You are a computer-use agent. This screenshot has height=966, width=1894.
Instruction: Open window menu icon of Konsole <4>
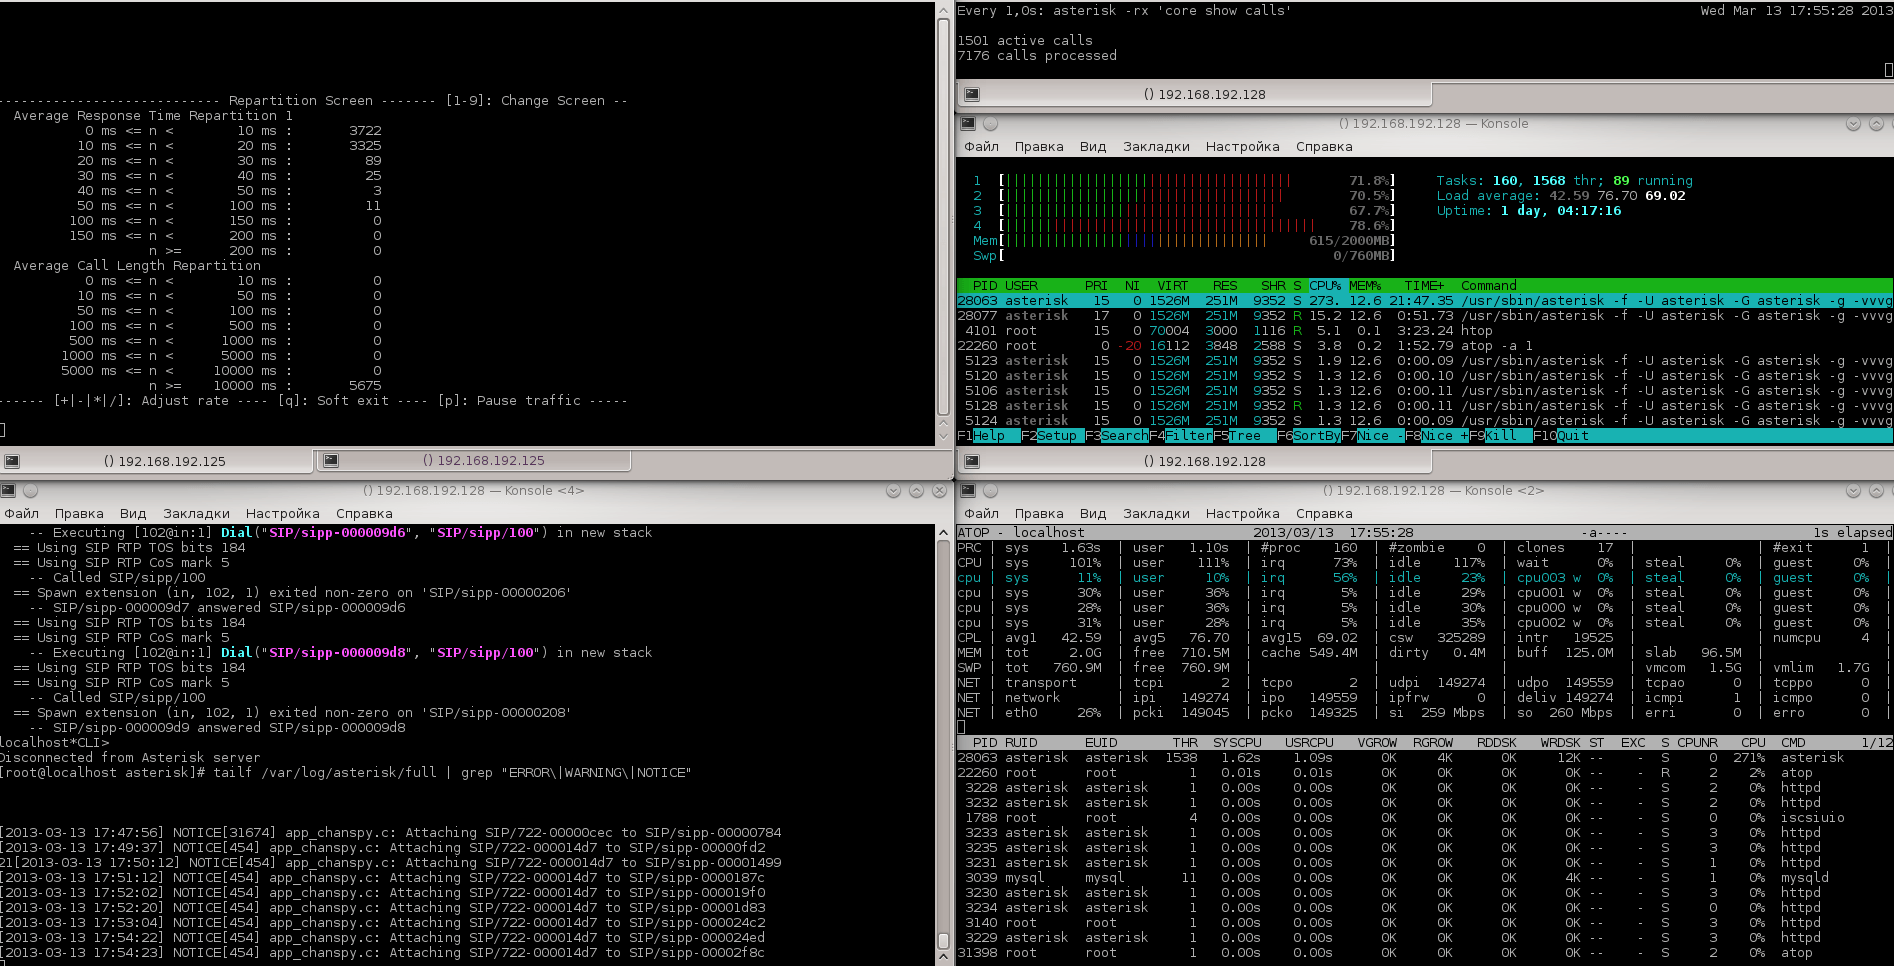8,491
